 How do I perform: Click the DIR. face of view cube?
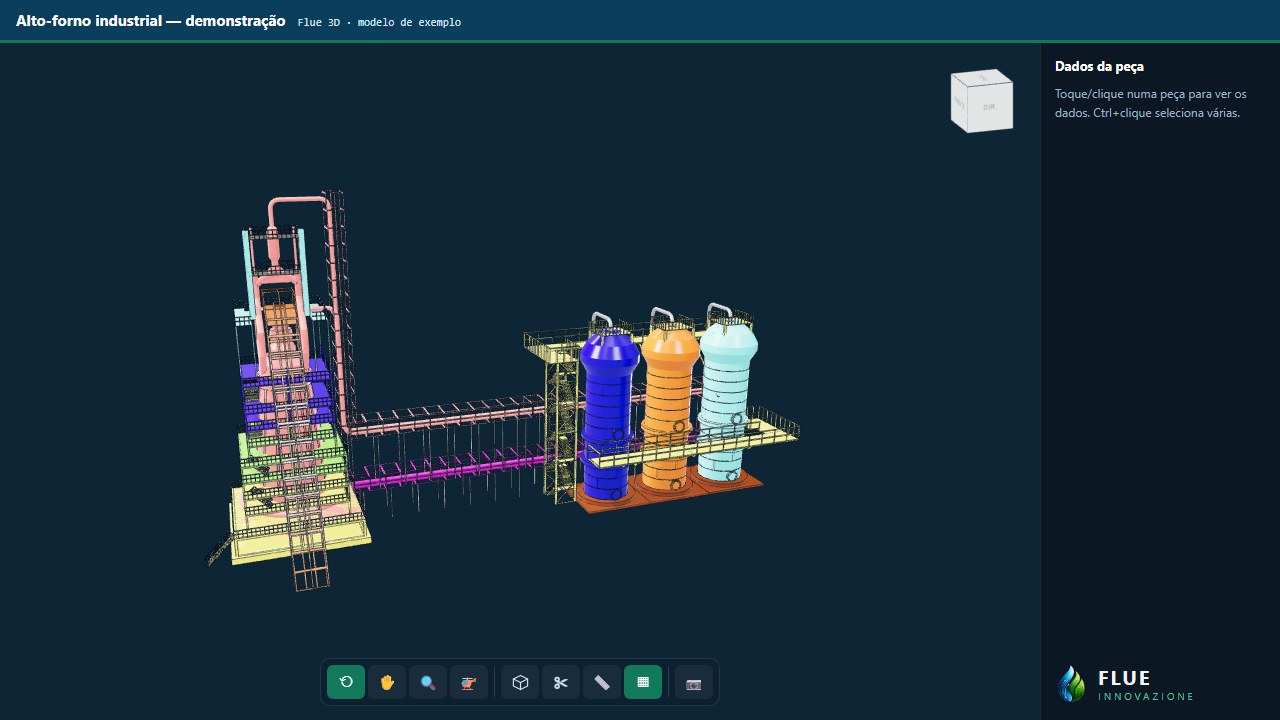(x=990, y=107)
